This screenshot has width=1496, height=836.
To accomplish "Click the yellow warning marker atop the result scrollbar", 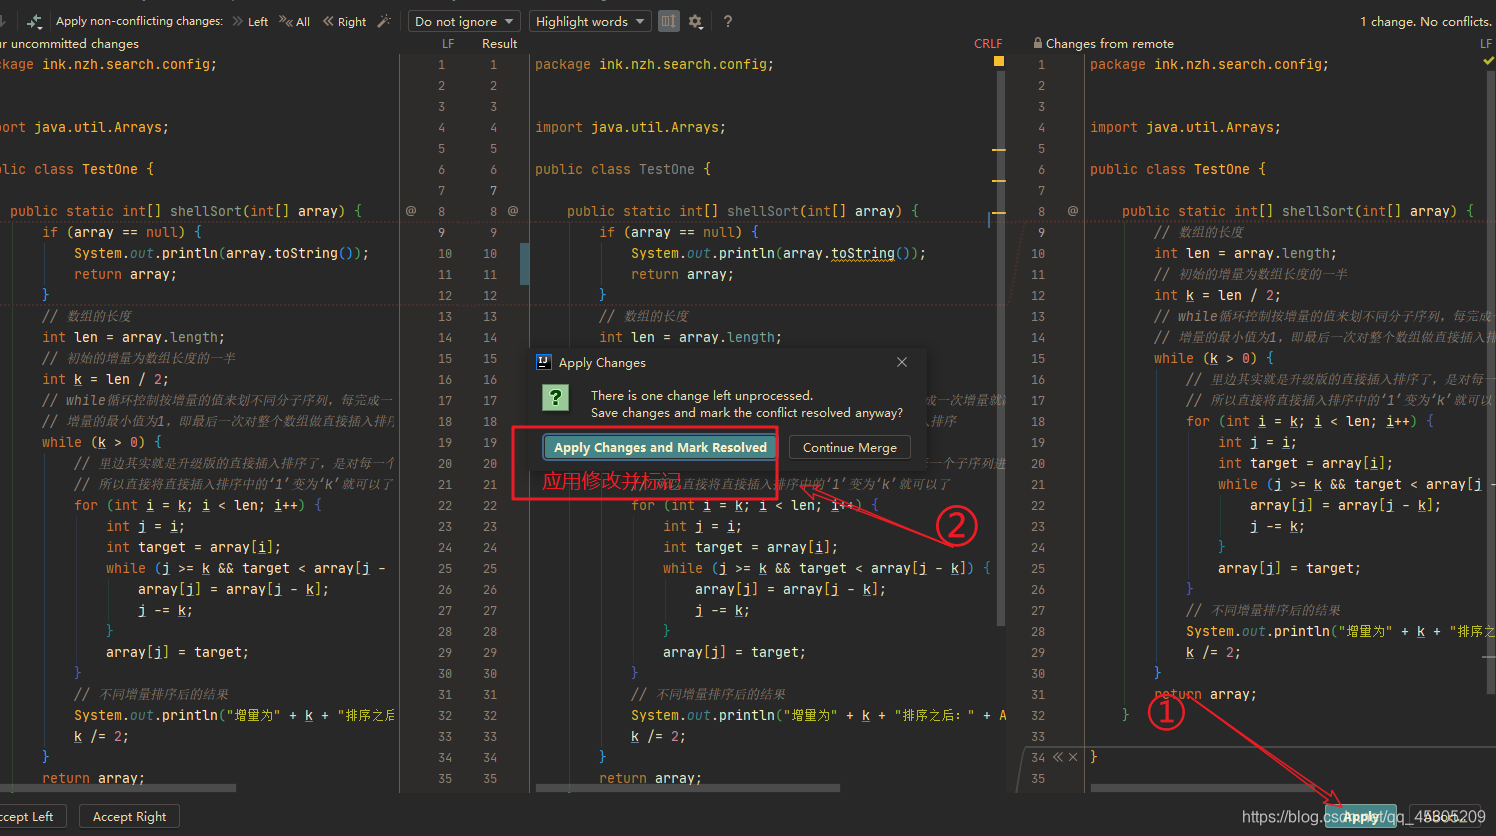I will (x=998, y=61).
